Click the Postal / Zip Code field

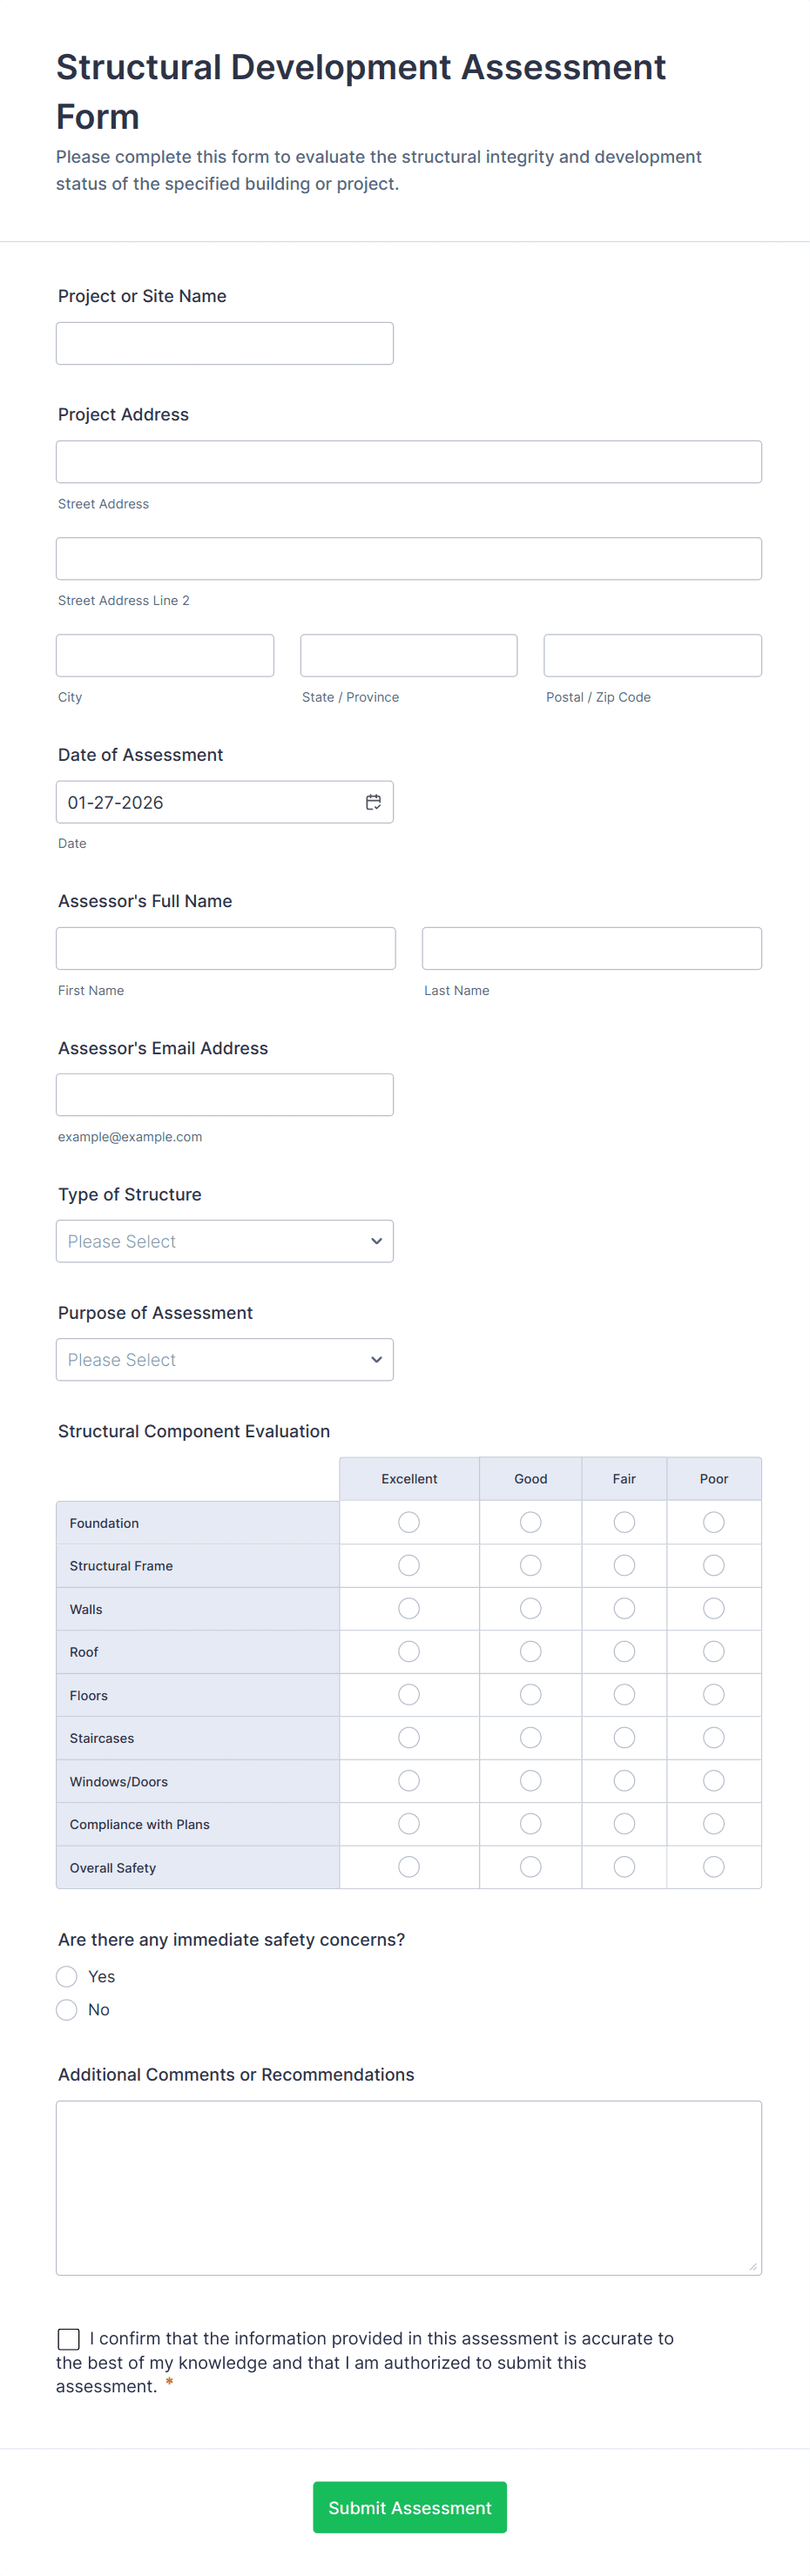(x=652, y=655)
